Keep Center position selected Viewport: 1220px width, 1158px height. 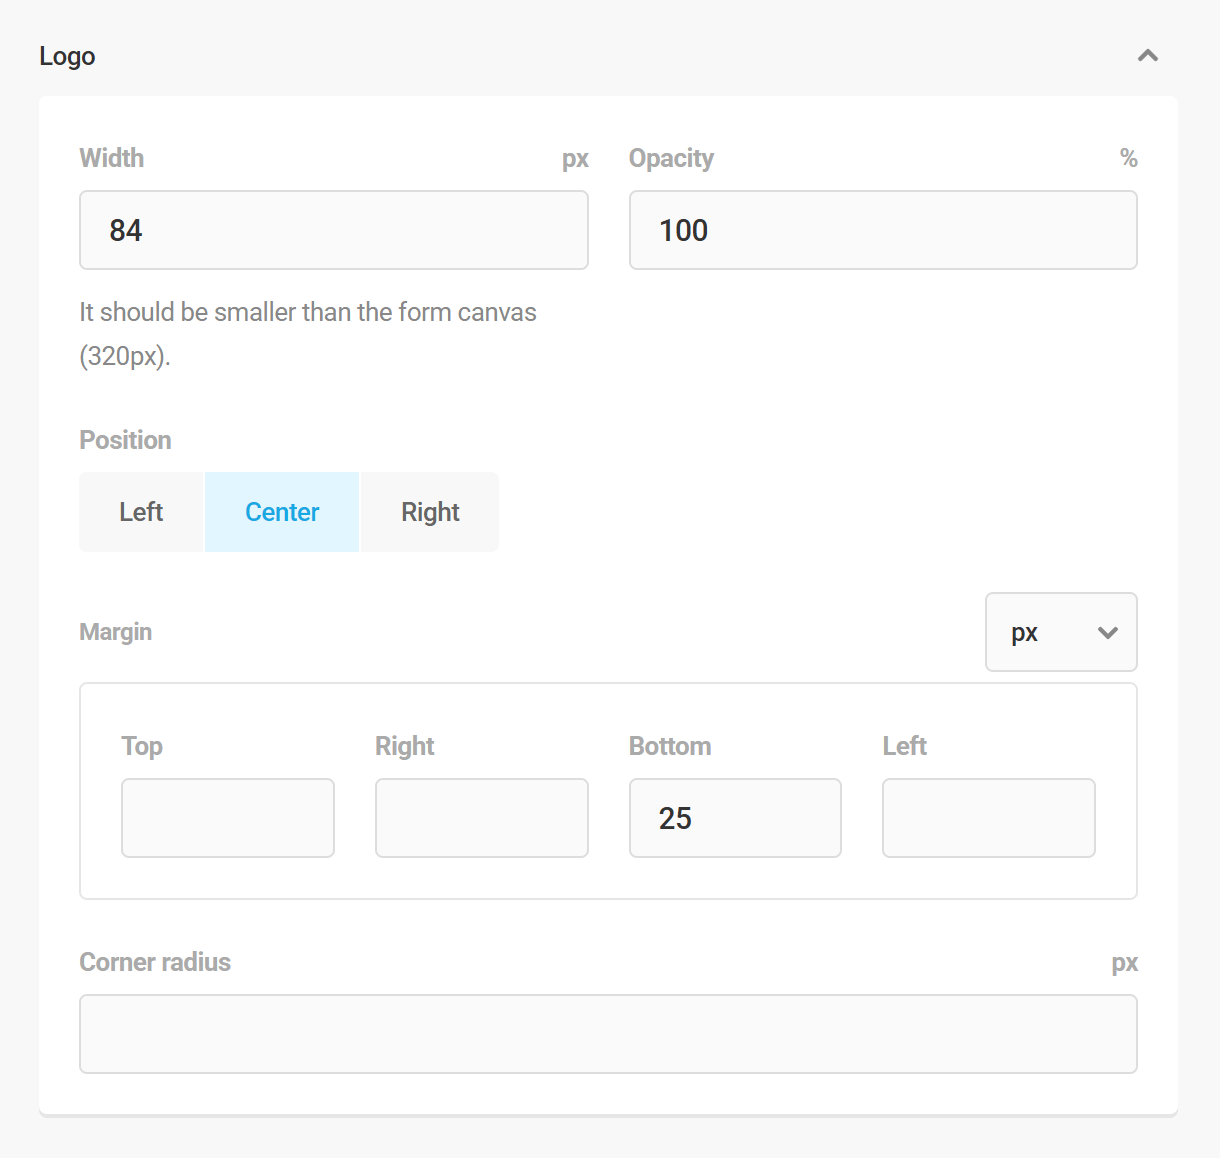click(x=281, y=511)
